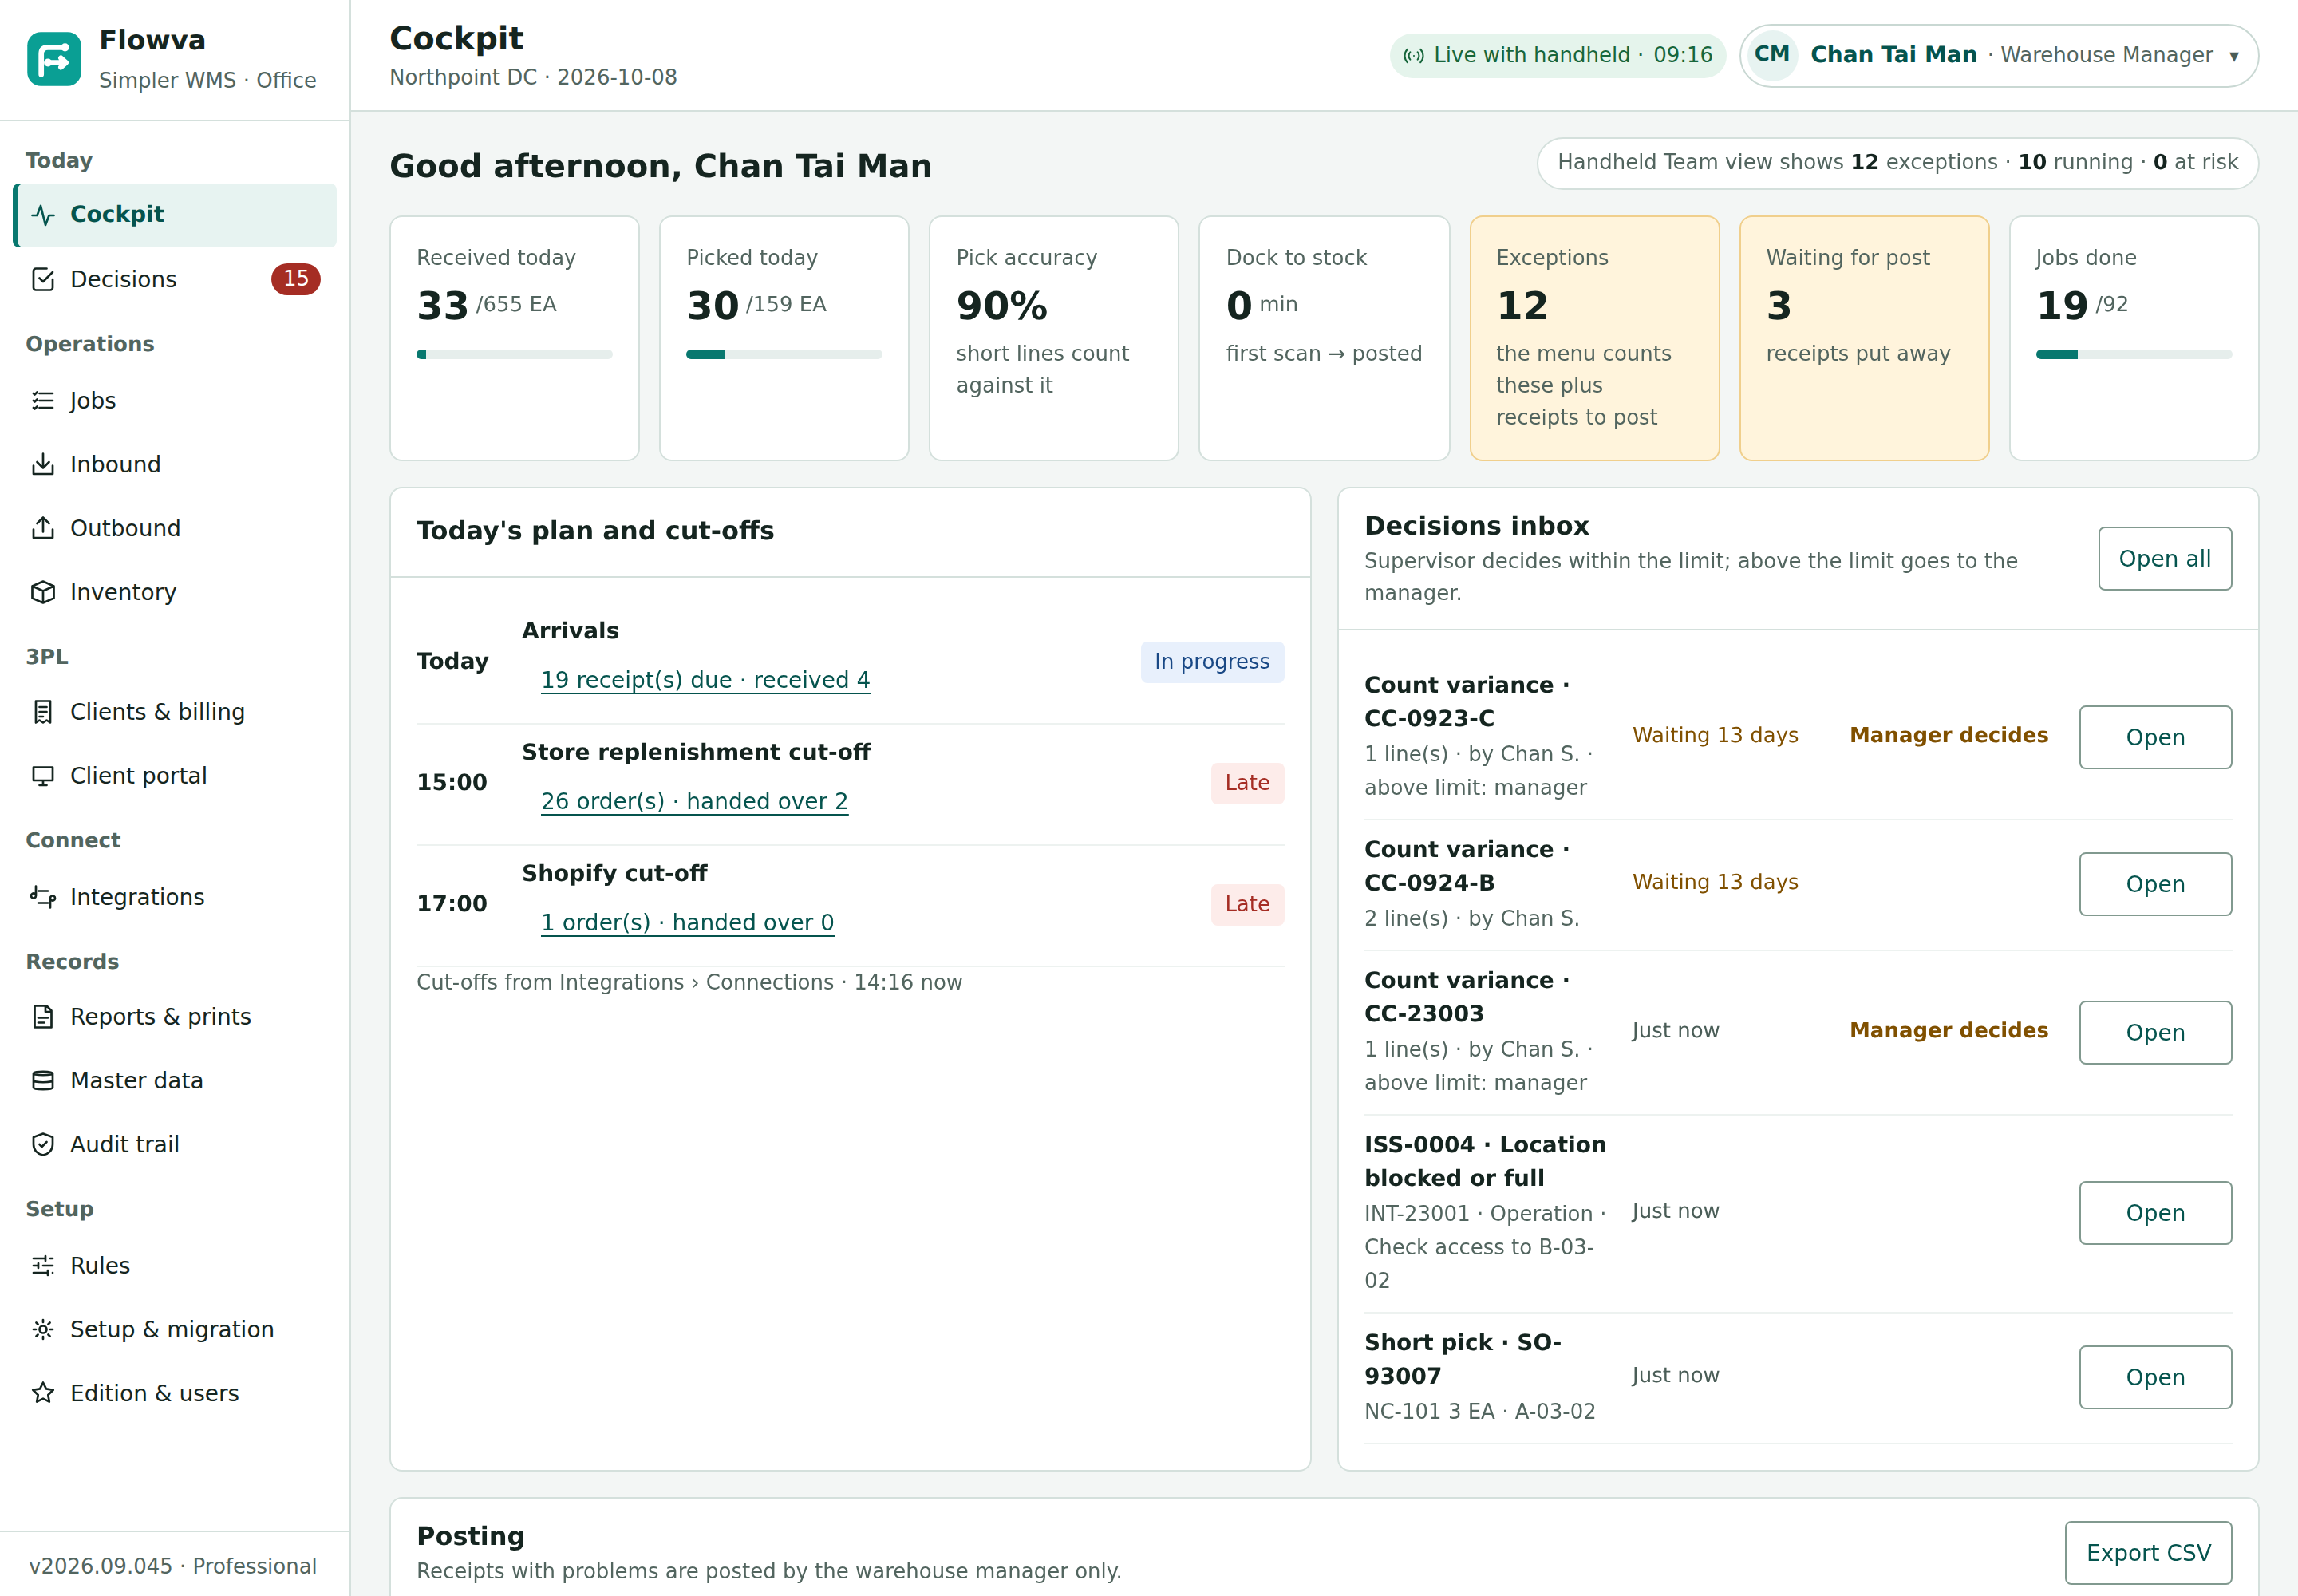Click the Flowva logo icon
This screenshot has width=2298, height=1596.
click(54, 59)
